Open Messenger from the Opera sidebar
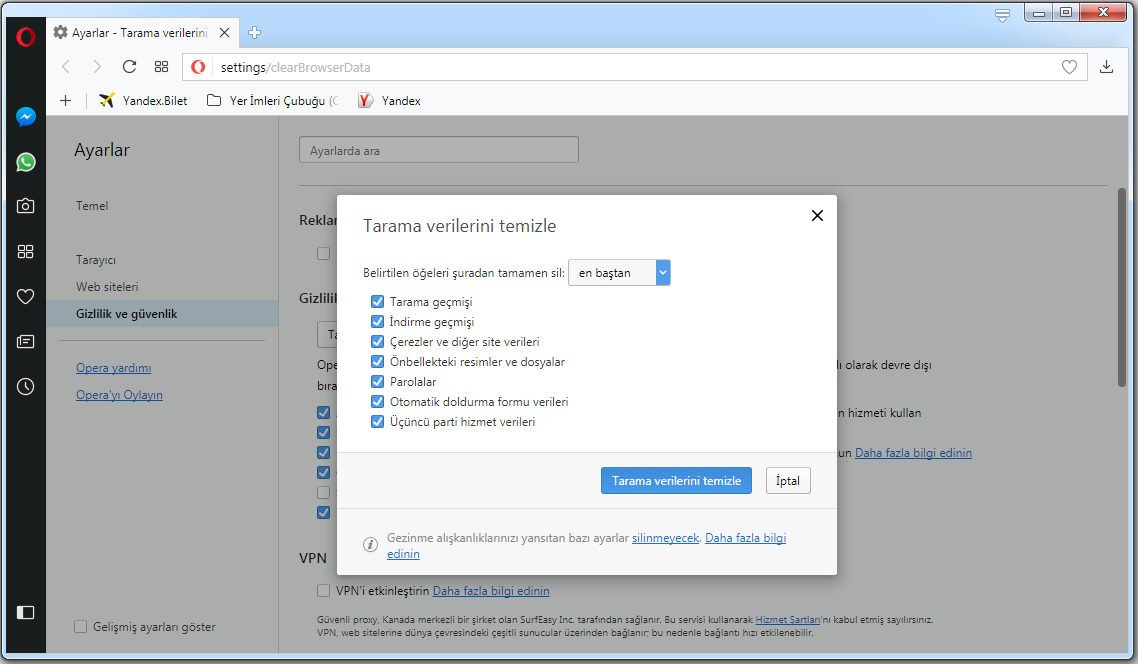 click(26, 117)
